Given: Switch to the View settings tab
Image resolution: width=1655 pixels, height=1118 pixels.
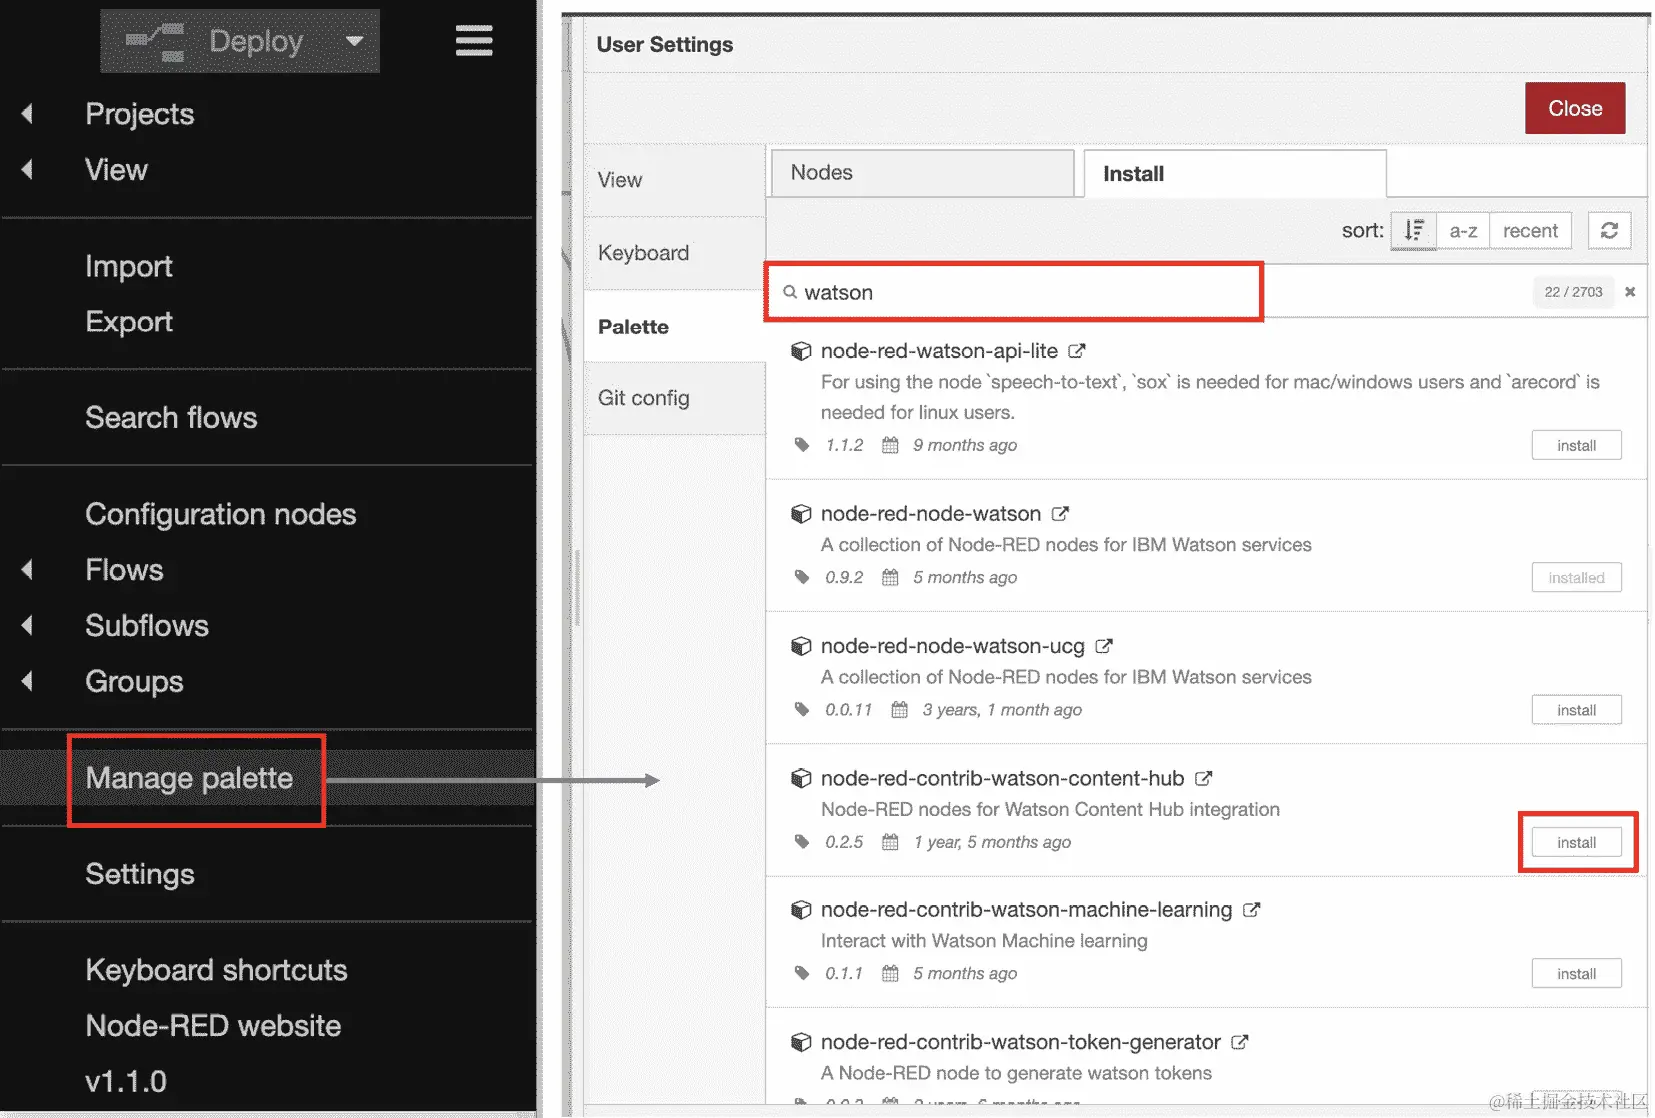Looking at the screenshot, I should pyautogui.click(x=675, y=180).
